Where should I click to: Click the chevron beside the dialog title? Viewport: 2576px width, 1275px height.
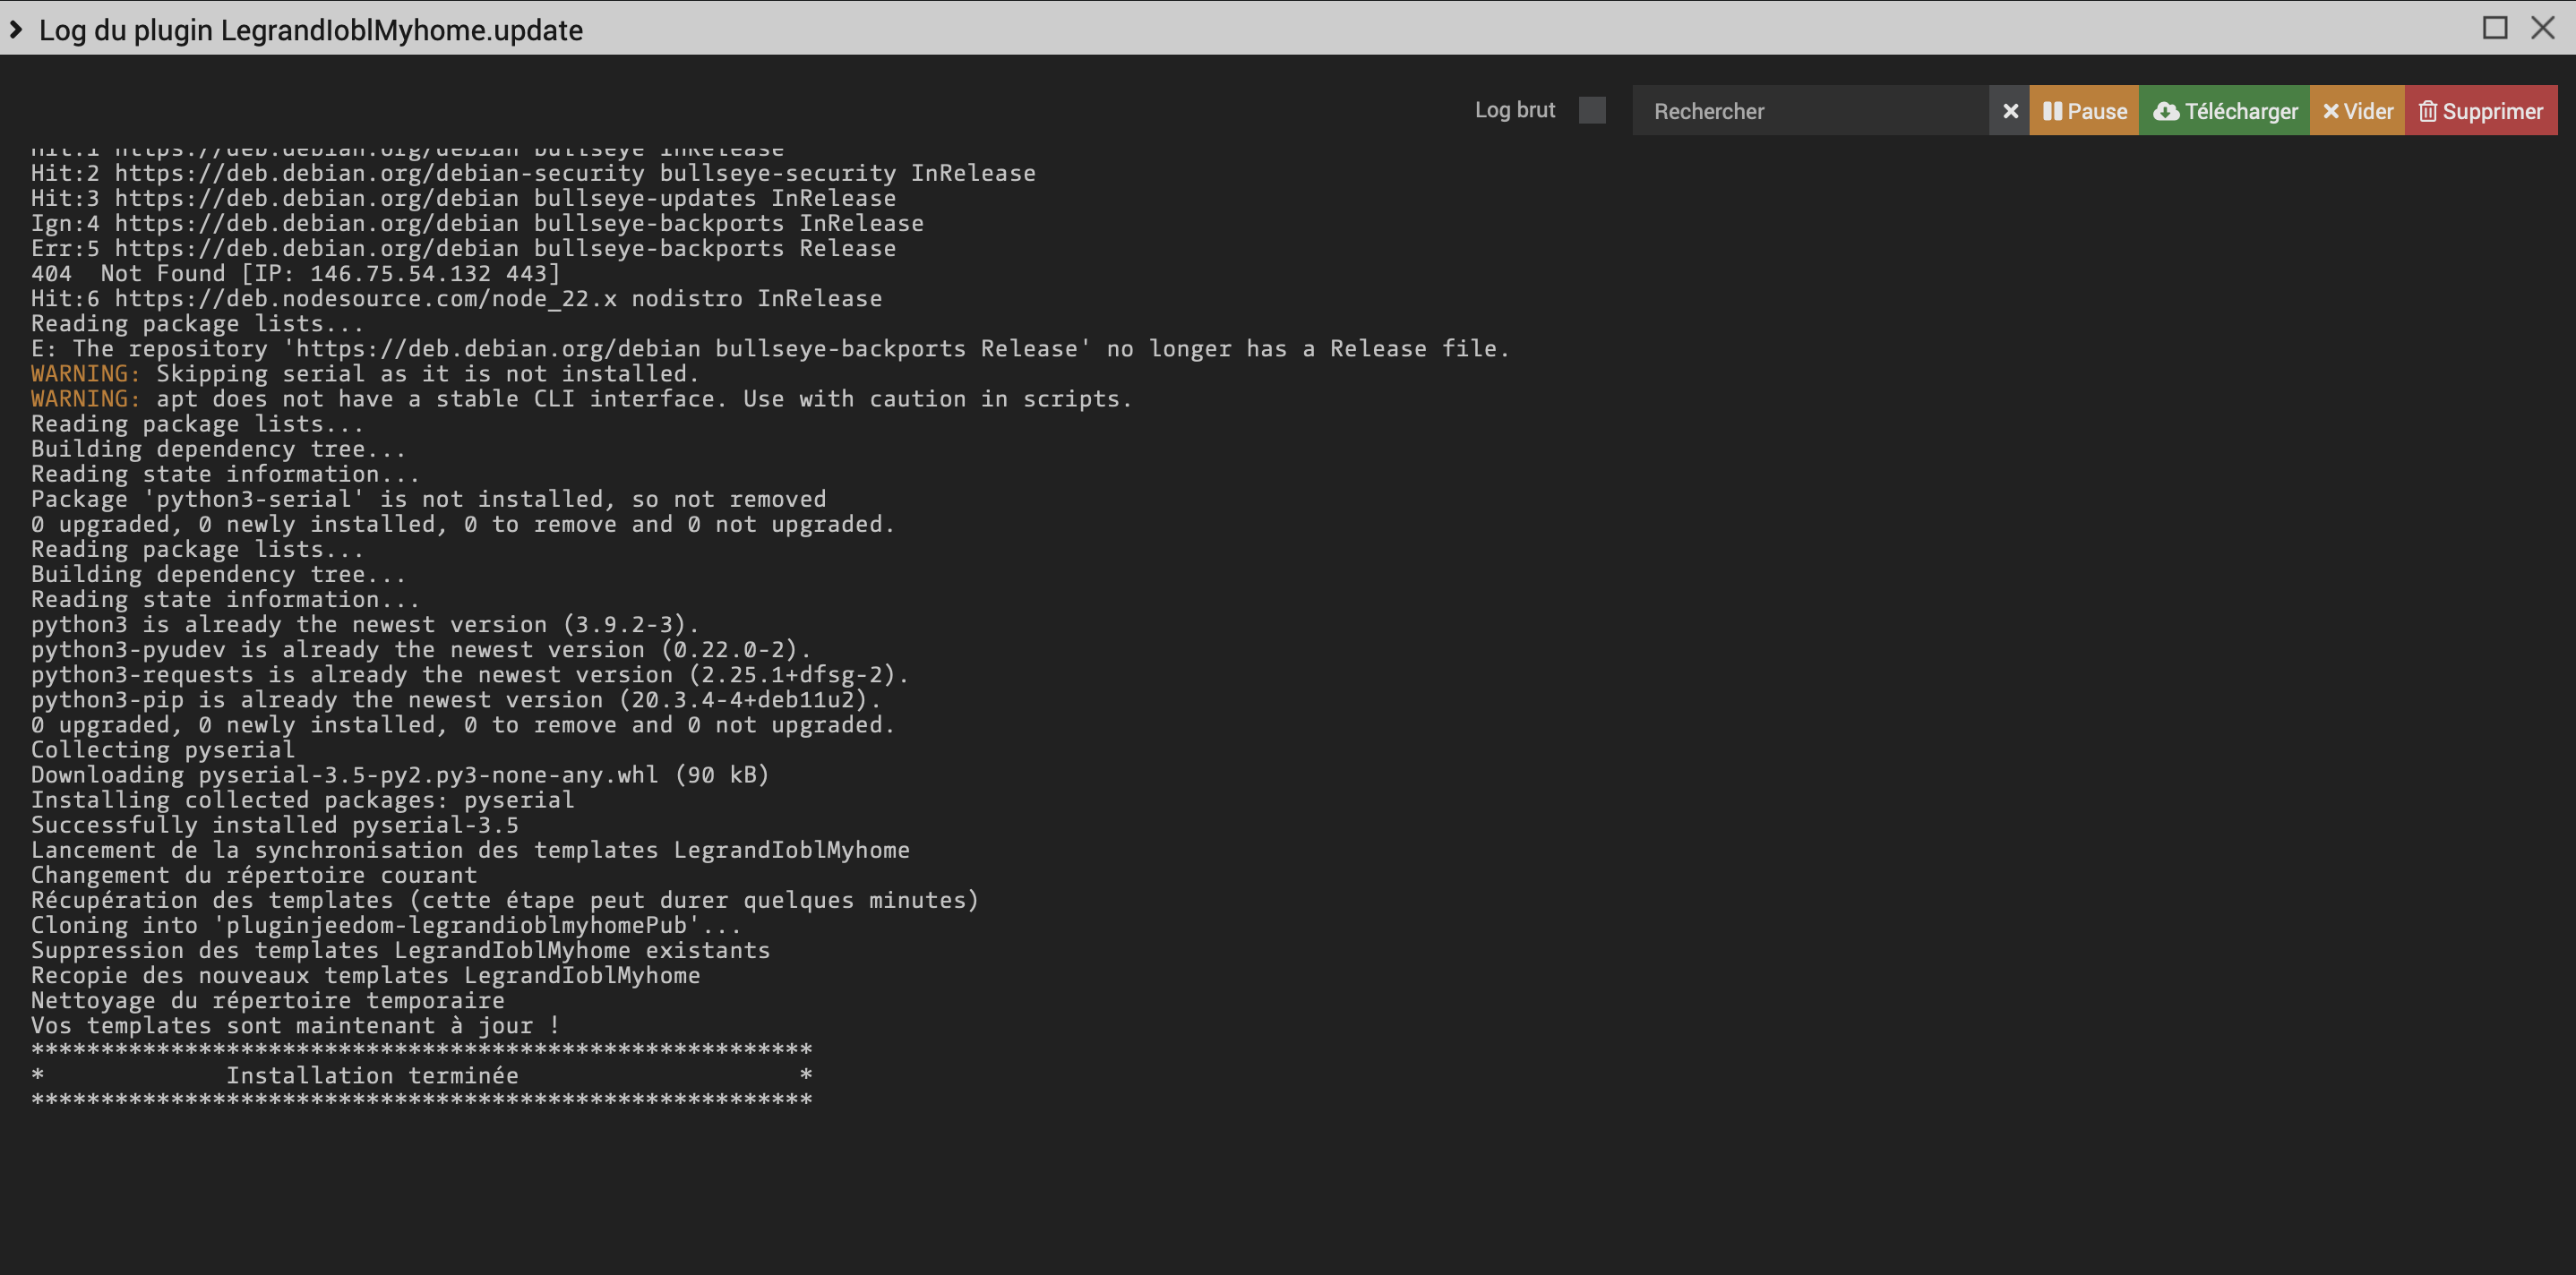[16, 30]
